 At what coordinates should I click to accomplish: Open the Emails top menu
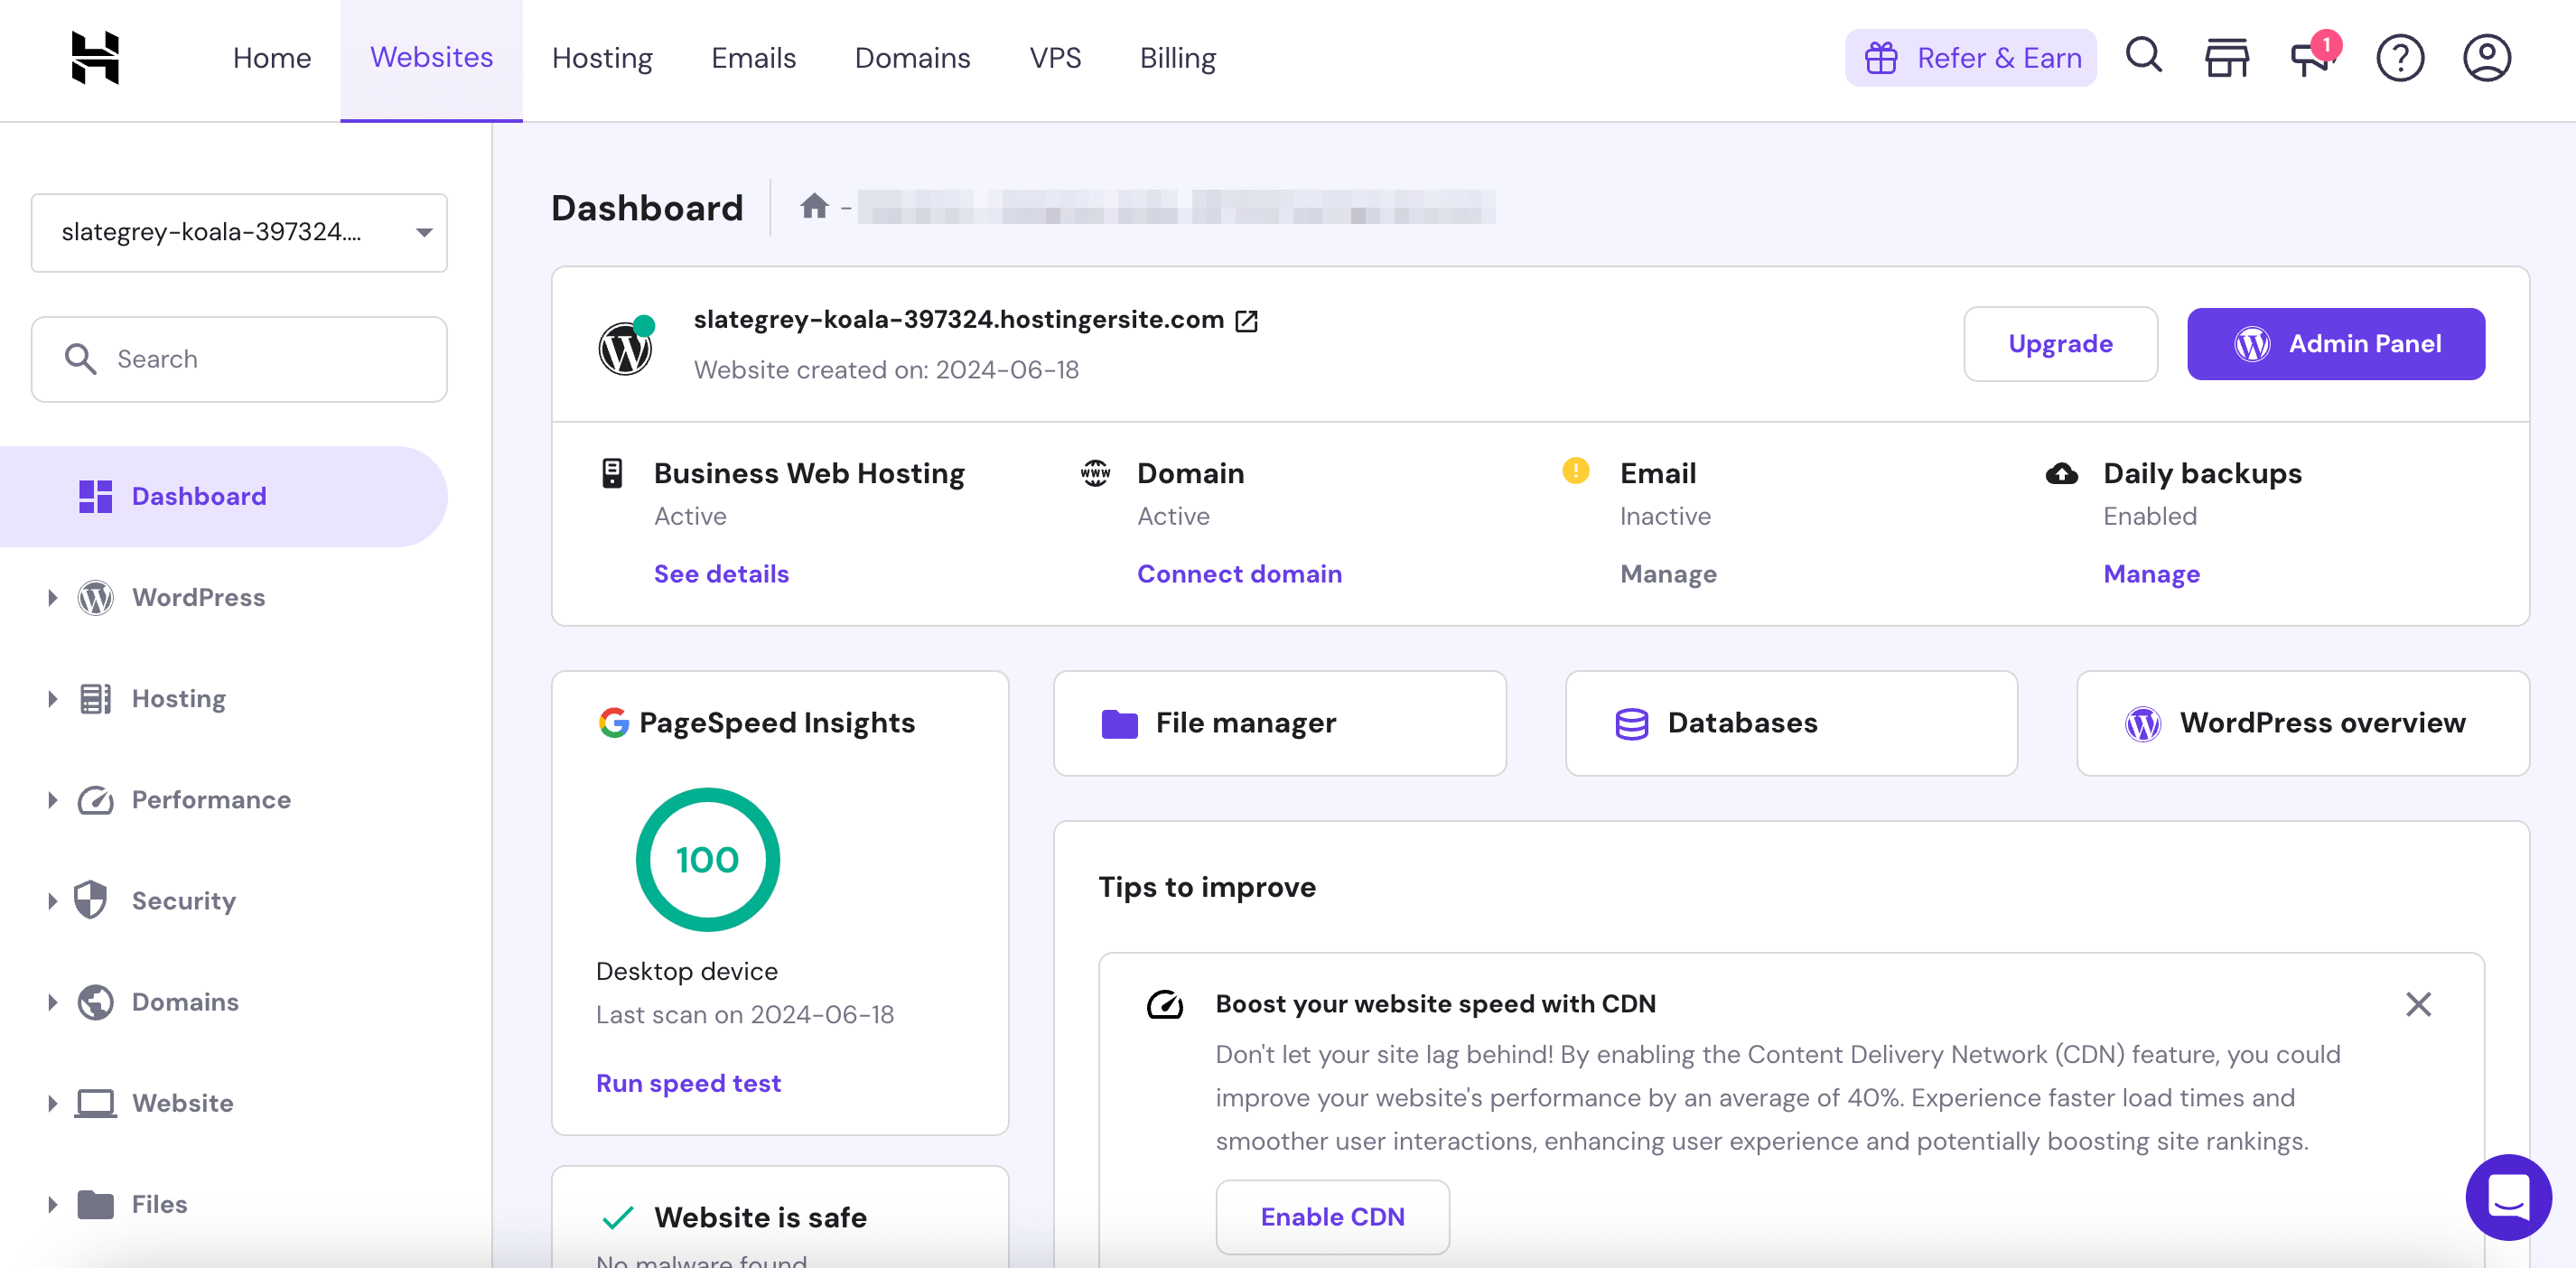tap(753, 58)
